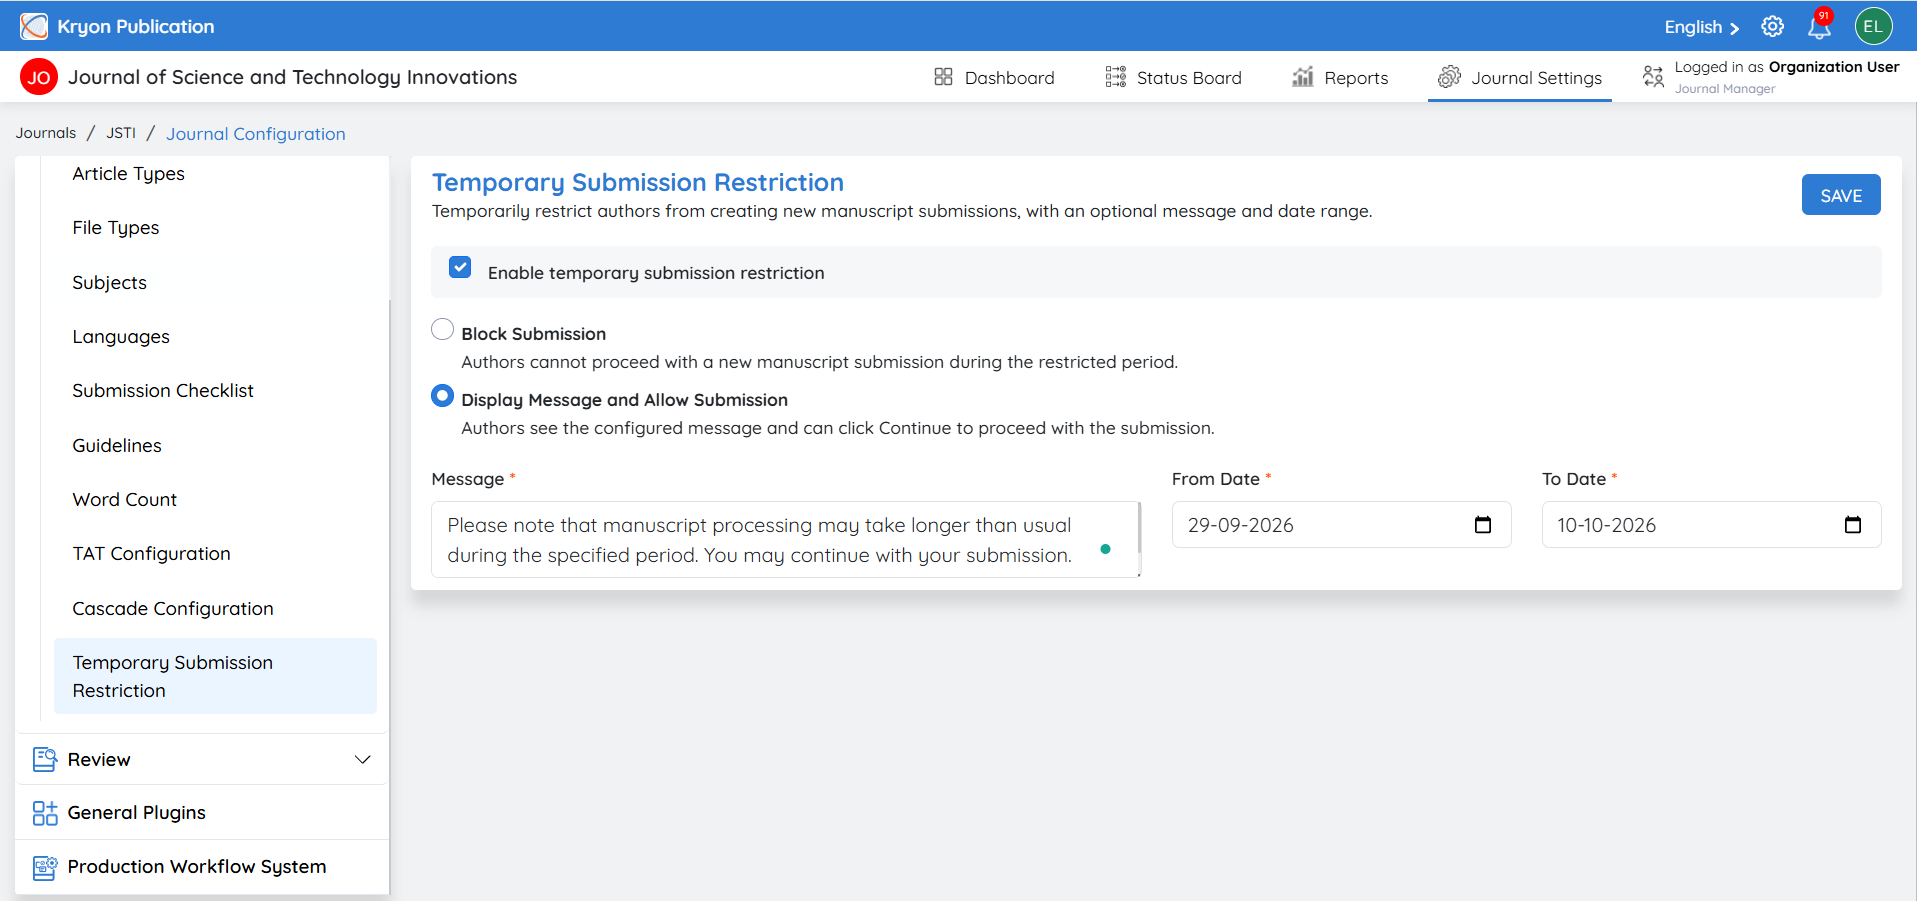Click the General Plugins icon
The width and height of the screenshot is (1917, 901).
[45, 813]
